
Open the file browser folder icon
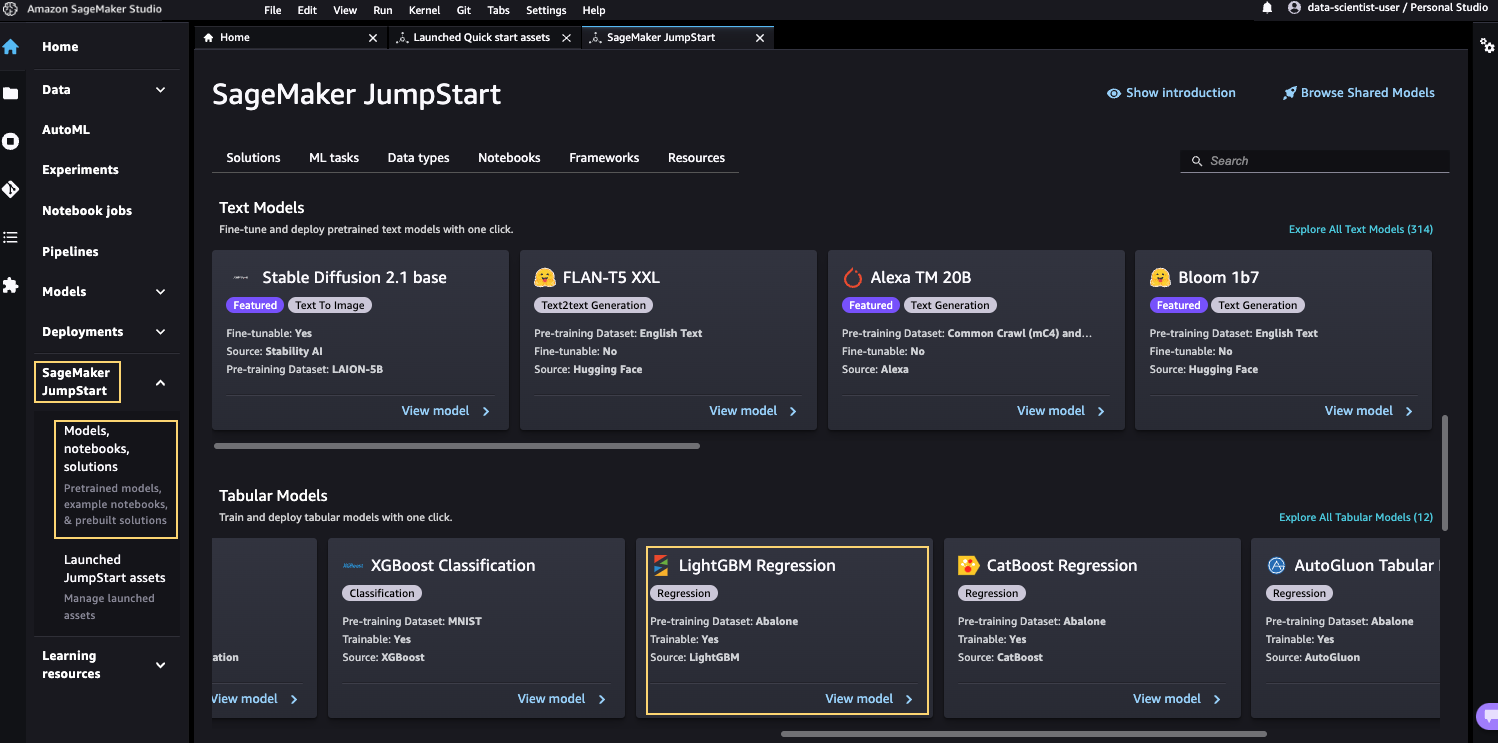11,93
